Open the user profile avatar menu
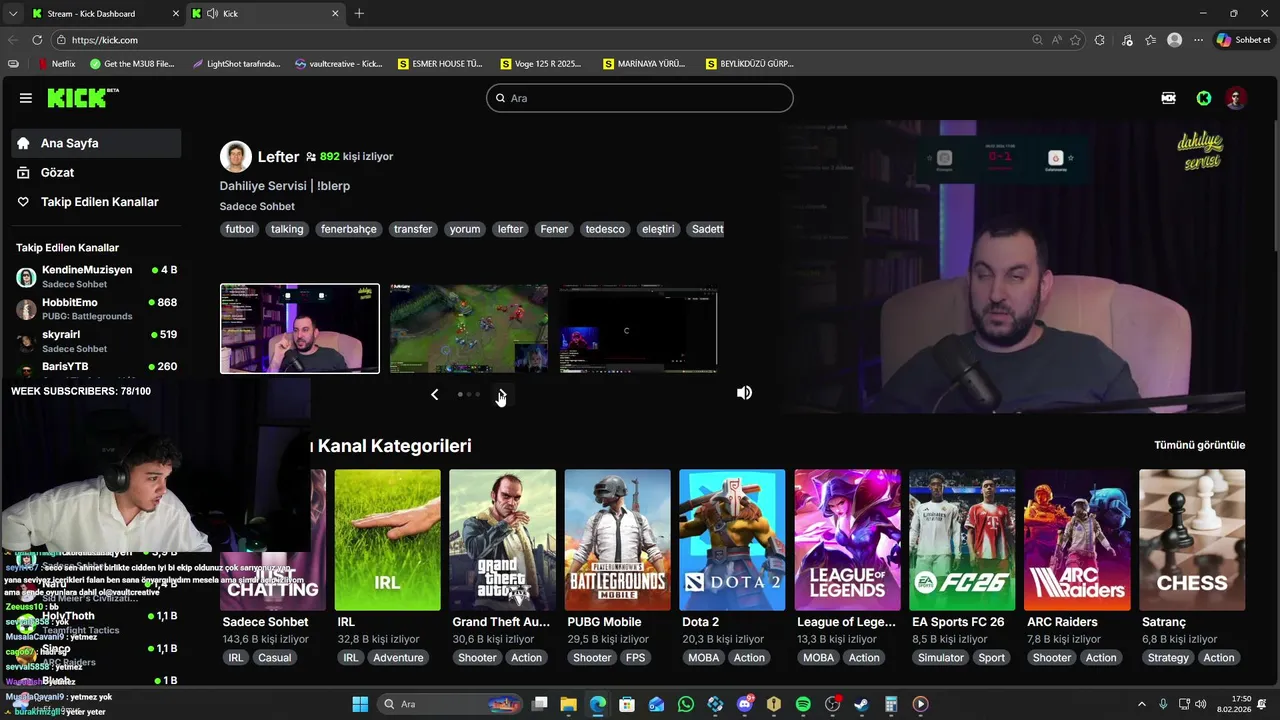Viewport: 1280px width, 720px height. point(1236,98)
